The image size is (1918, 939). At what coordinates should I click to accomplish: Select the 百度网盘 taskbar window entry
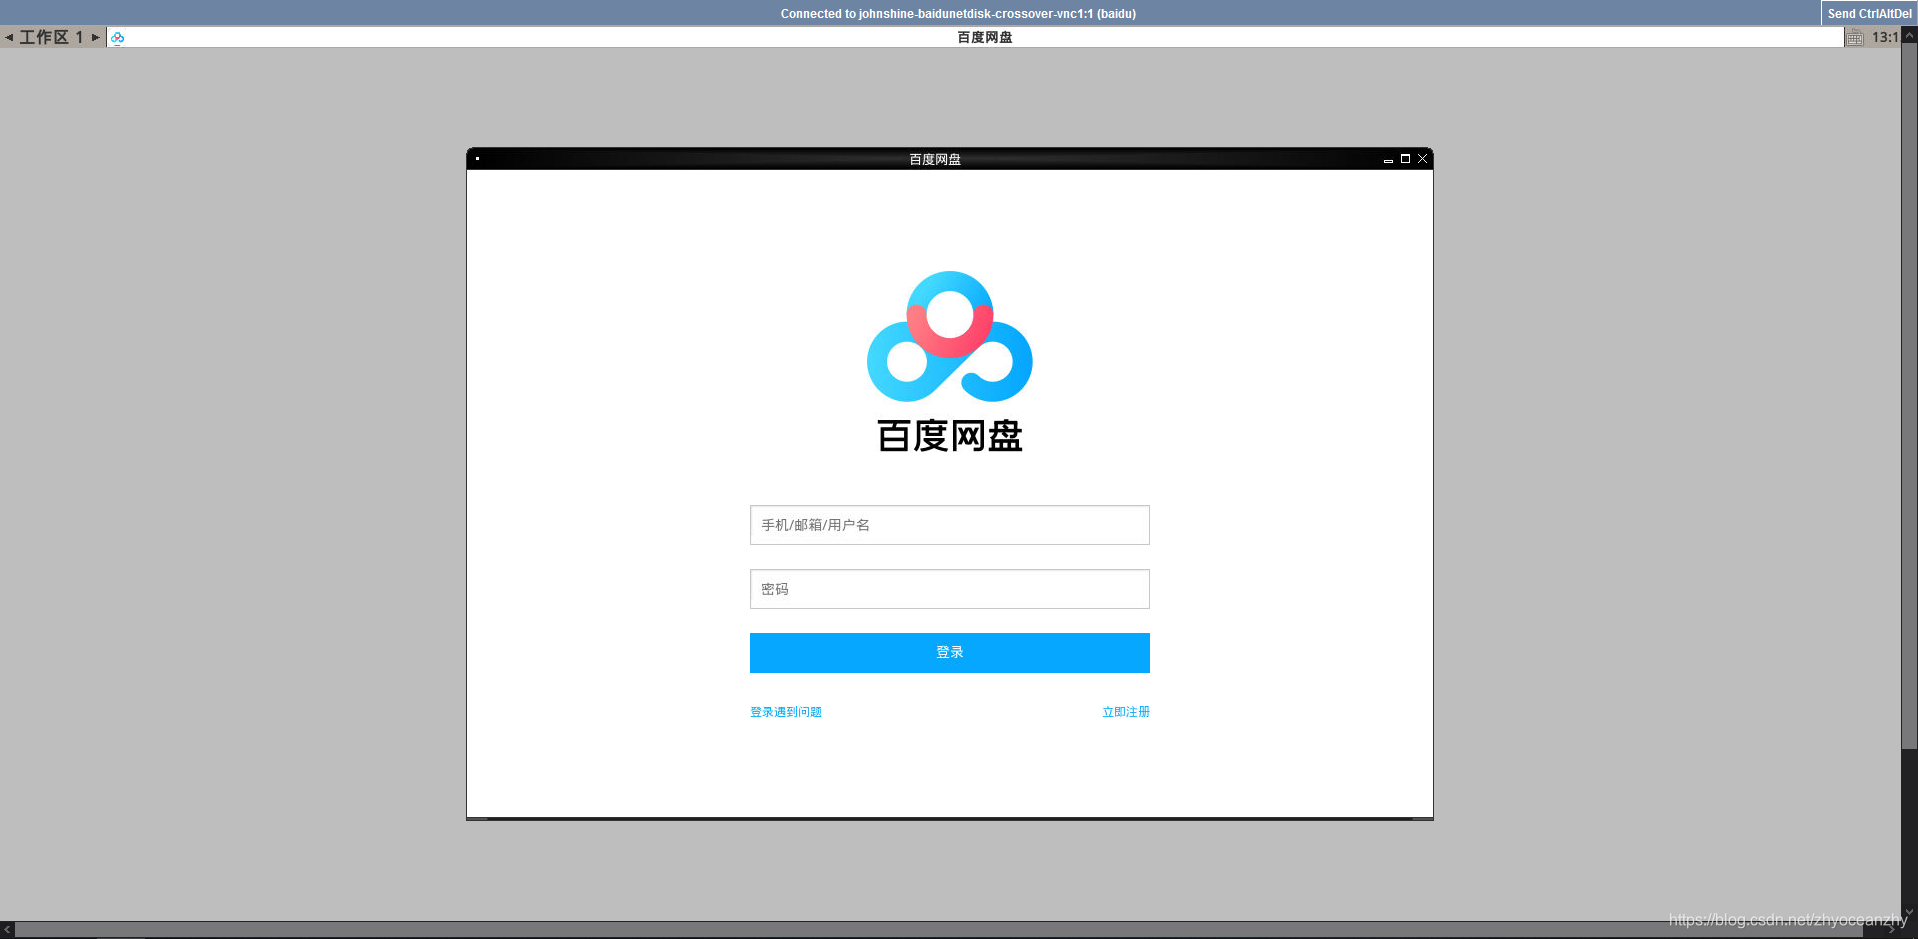click(975, 37)
